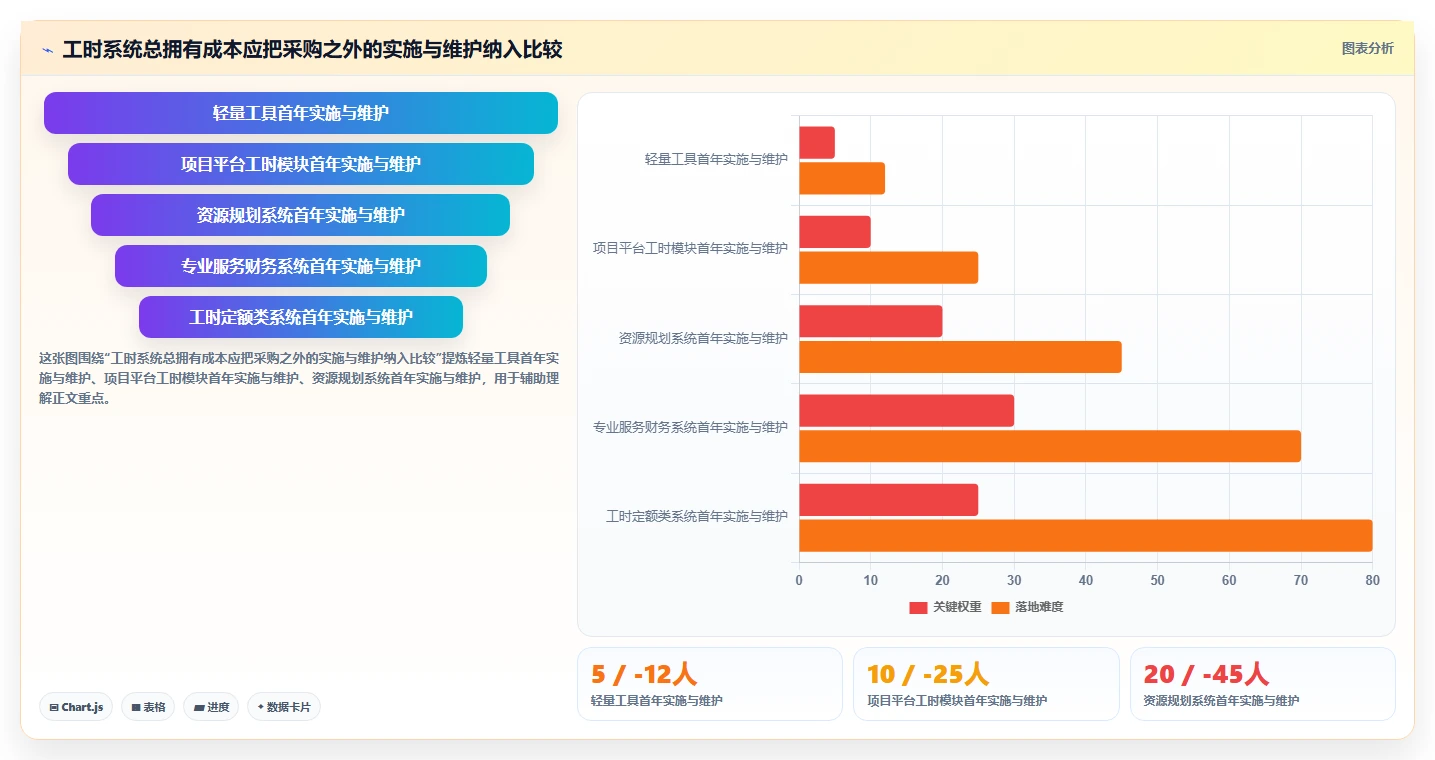Click the page title 工时系统总拥有成本 heading
The width and height of the screenshot is (1435, 760).
[312, 50]
